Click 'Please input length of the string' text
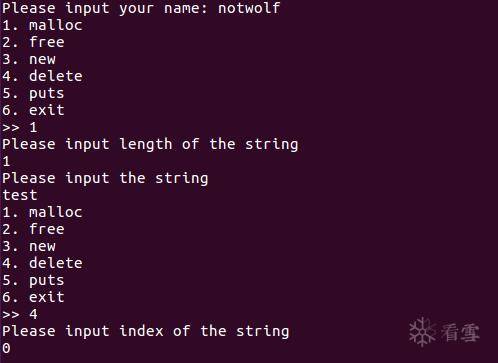 click(150, 145)
